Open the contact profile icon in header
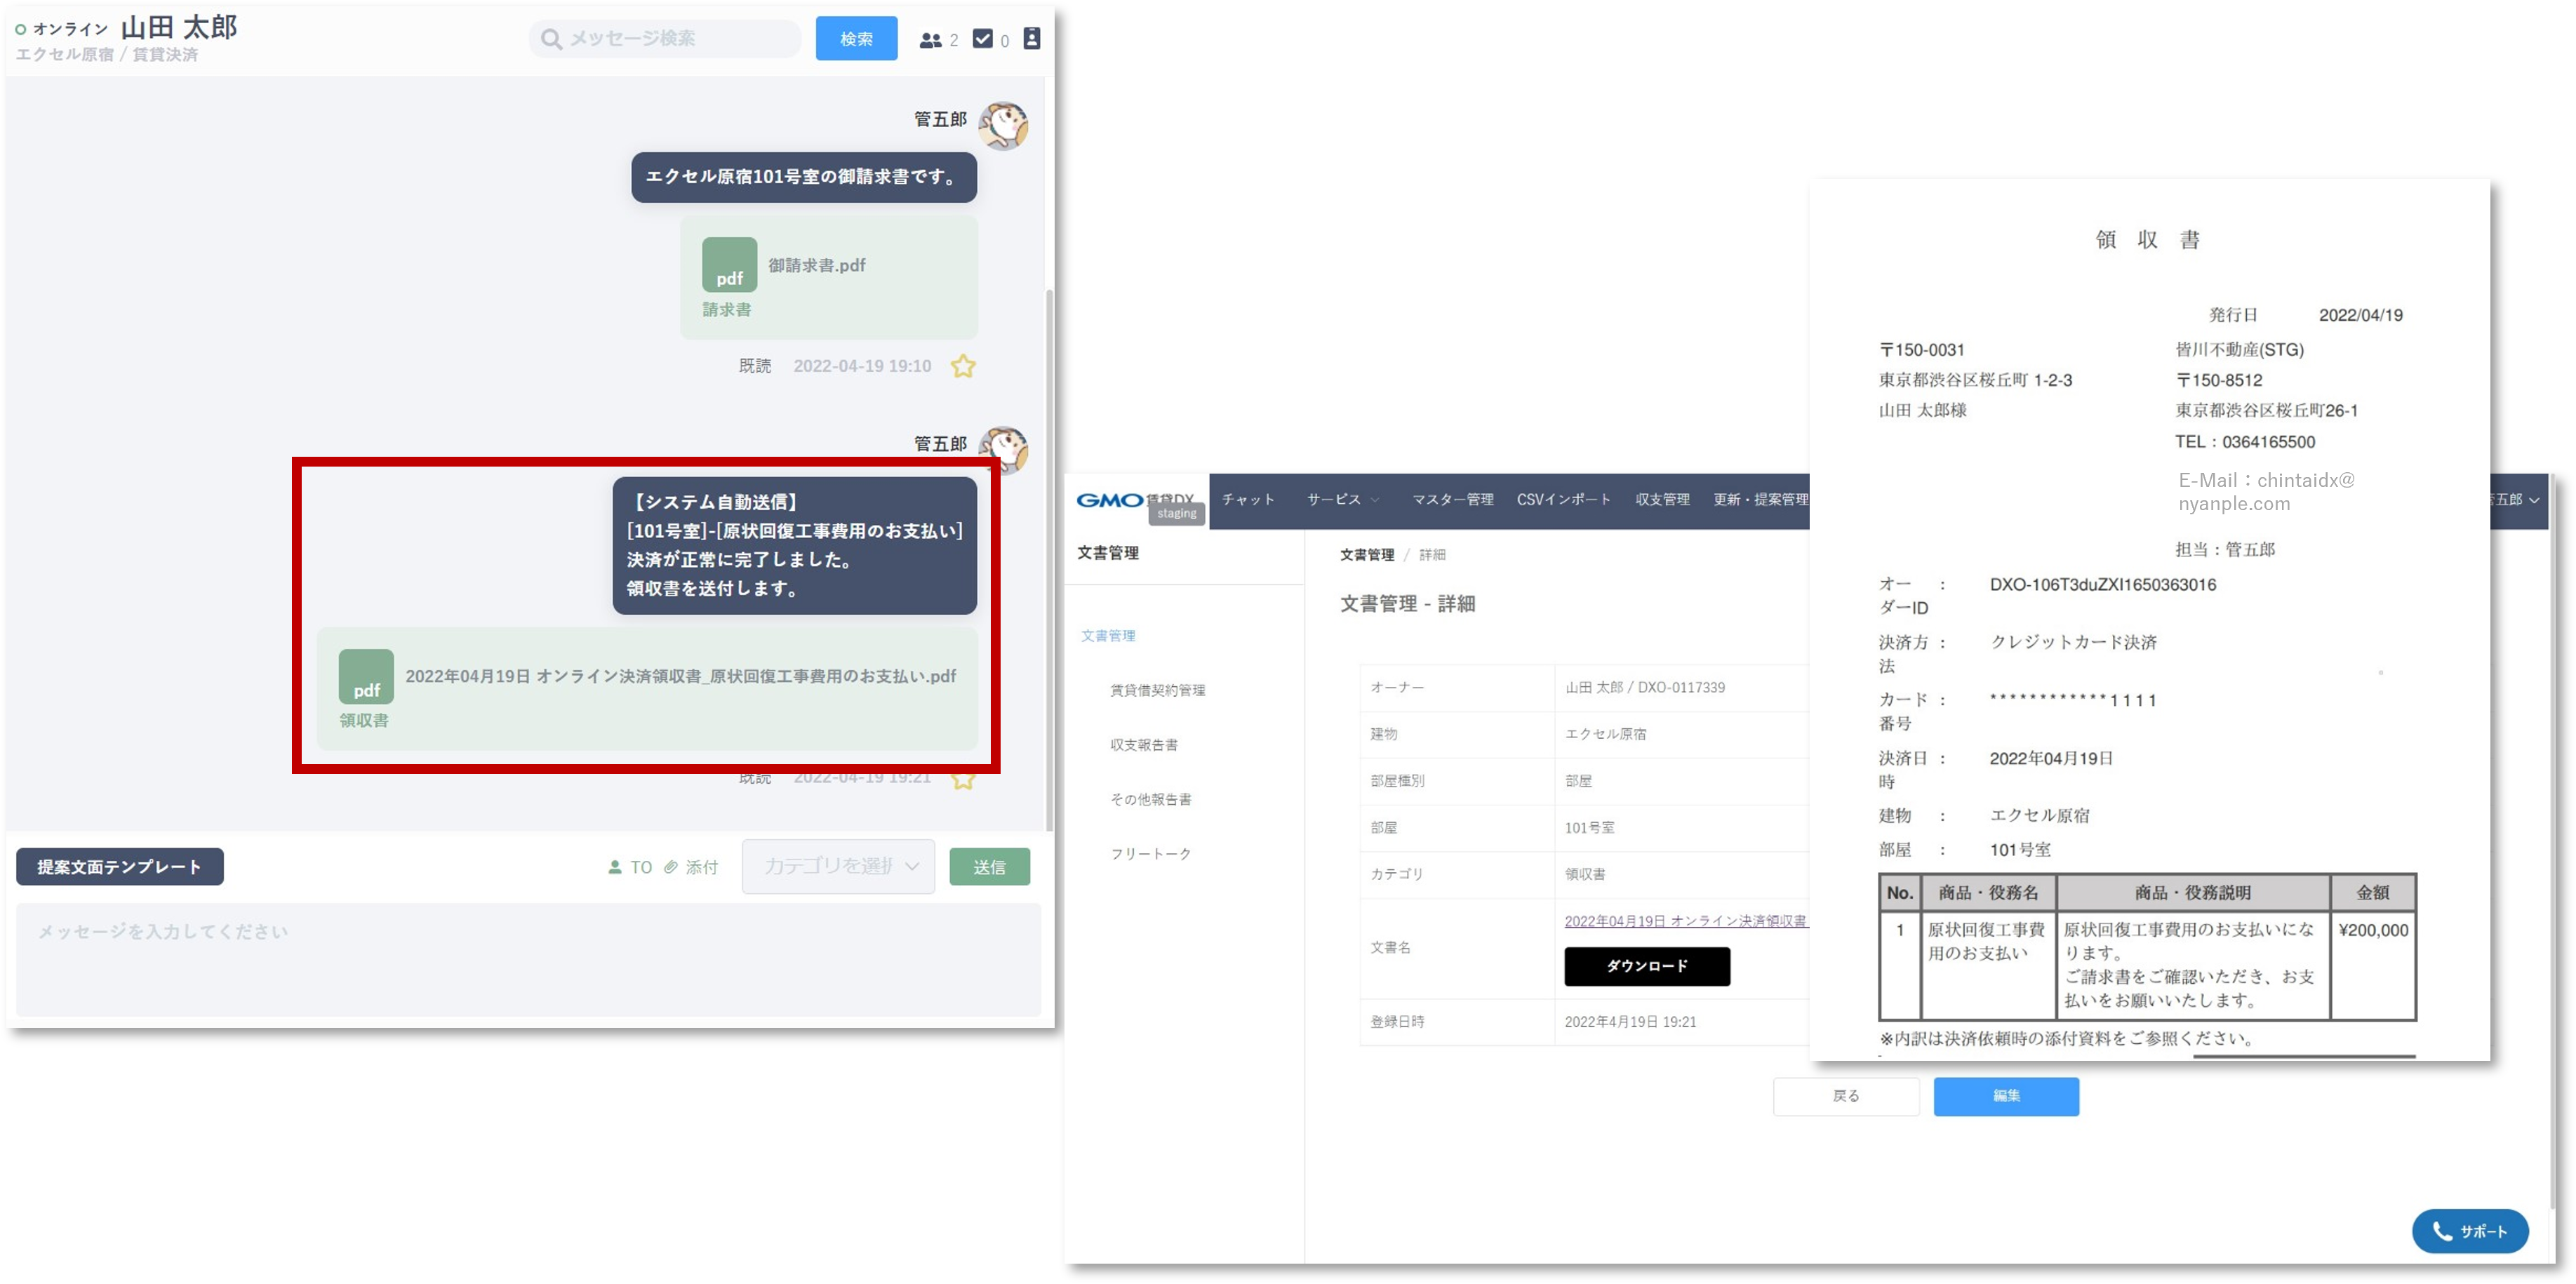 (x=1032, y=39)
